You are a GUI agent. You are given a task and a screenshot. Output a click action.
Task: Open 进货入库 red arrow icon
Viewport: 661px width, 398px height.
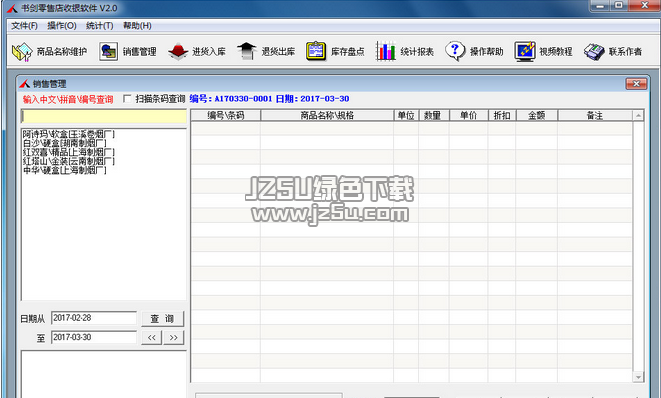click(x=178, y=51)
